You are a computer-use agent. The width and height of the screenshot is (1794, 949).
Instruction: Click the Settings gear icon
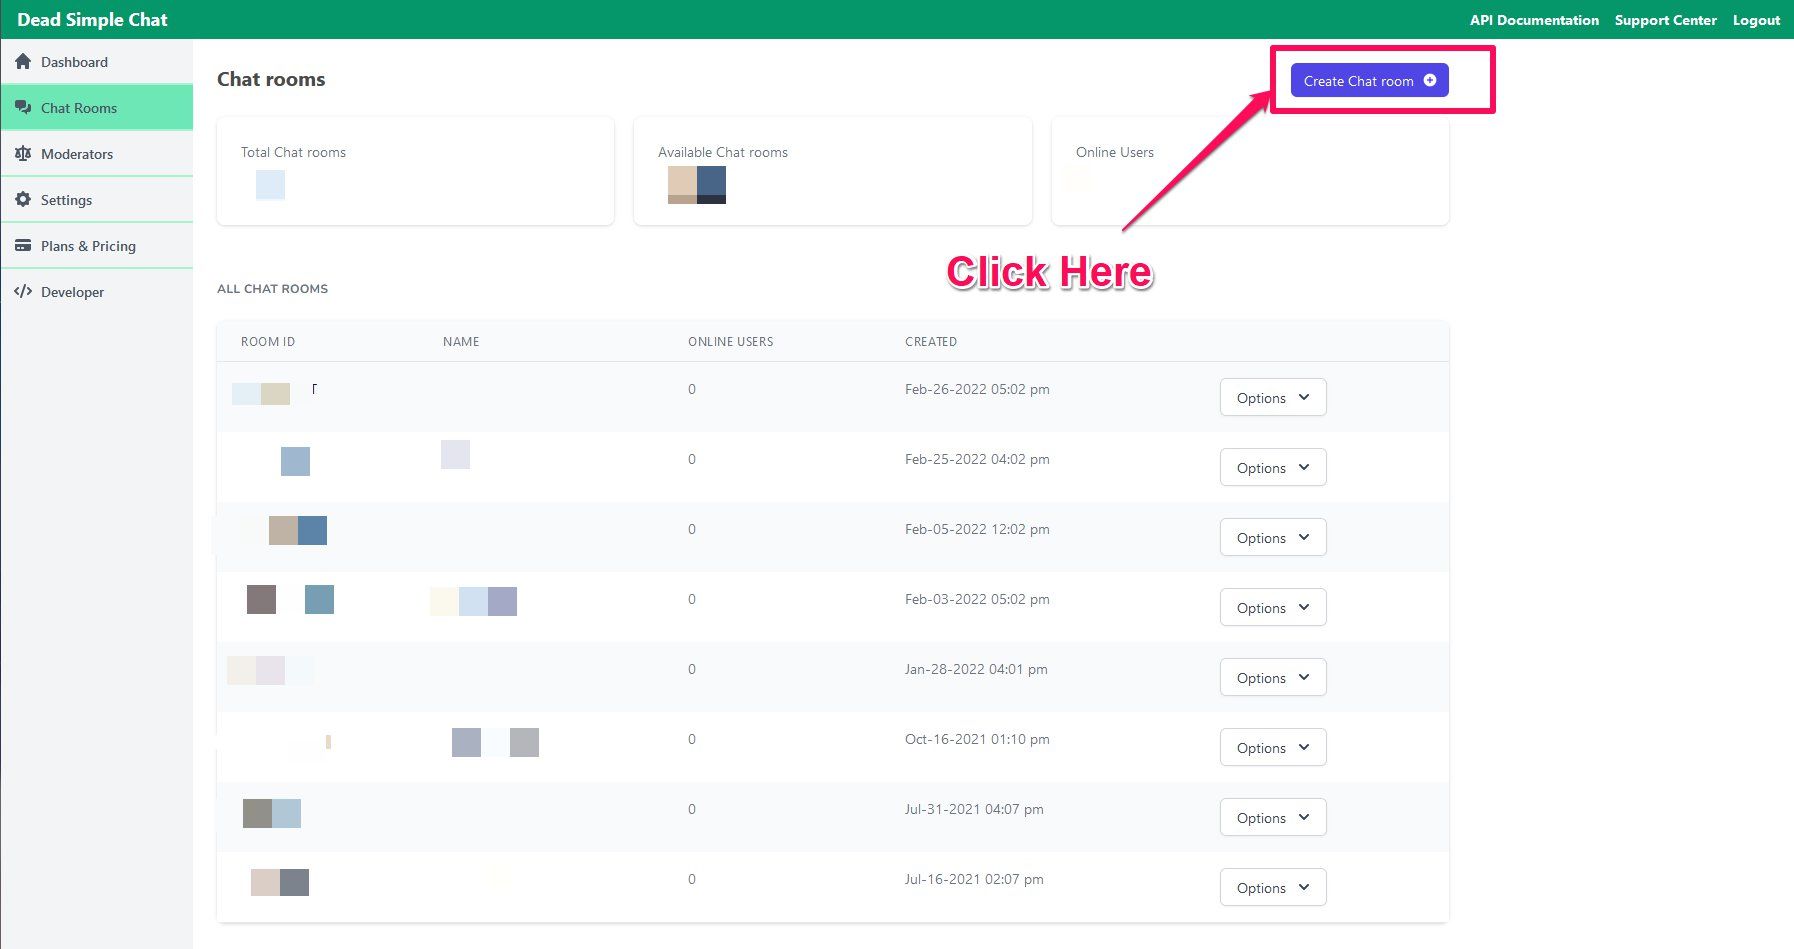click(x=23, y=200)
